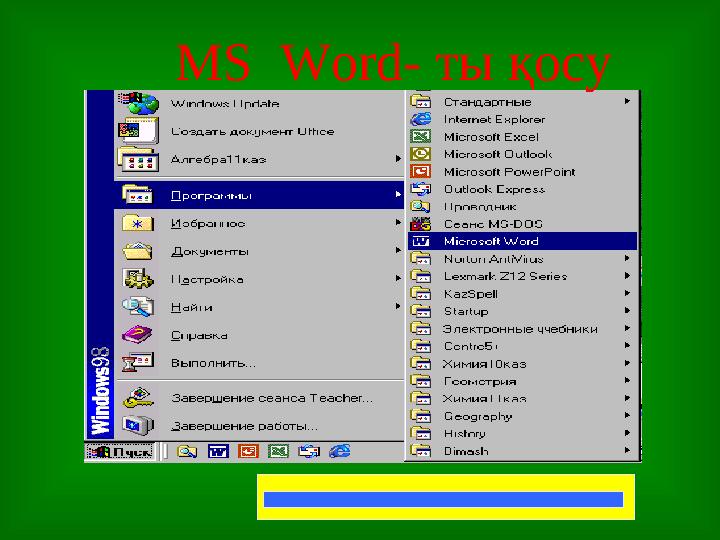
Task: Click the Microsoft PowerPoint list icon
Action: pos(421,171)
